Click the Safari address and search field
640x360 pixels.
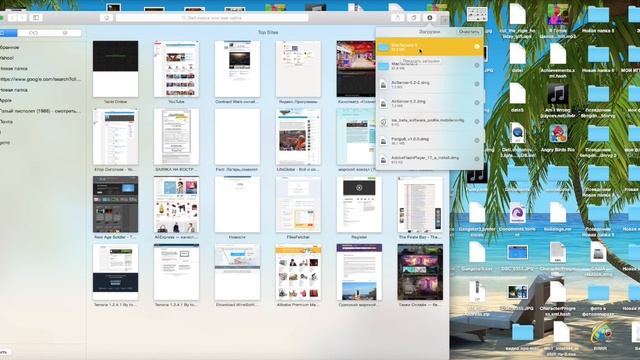[212, 18]
